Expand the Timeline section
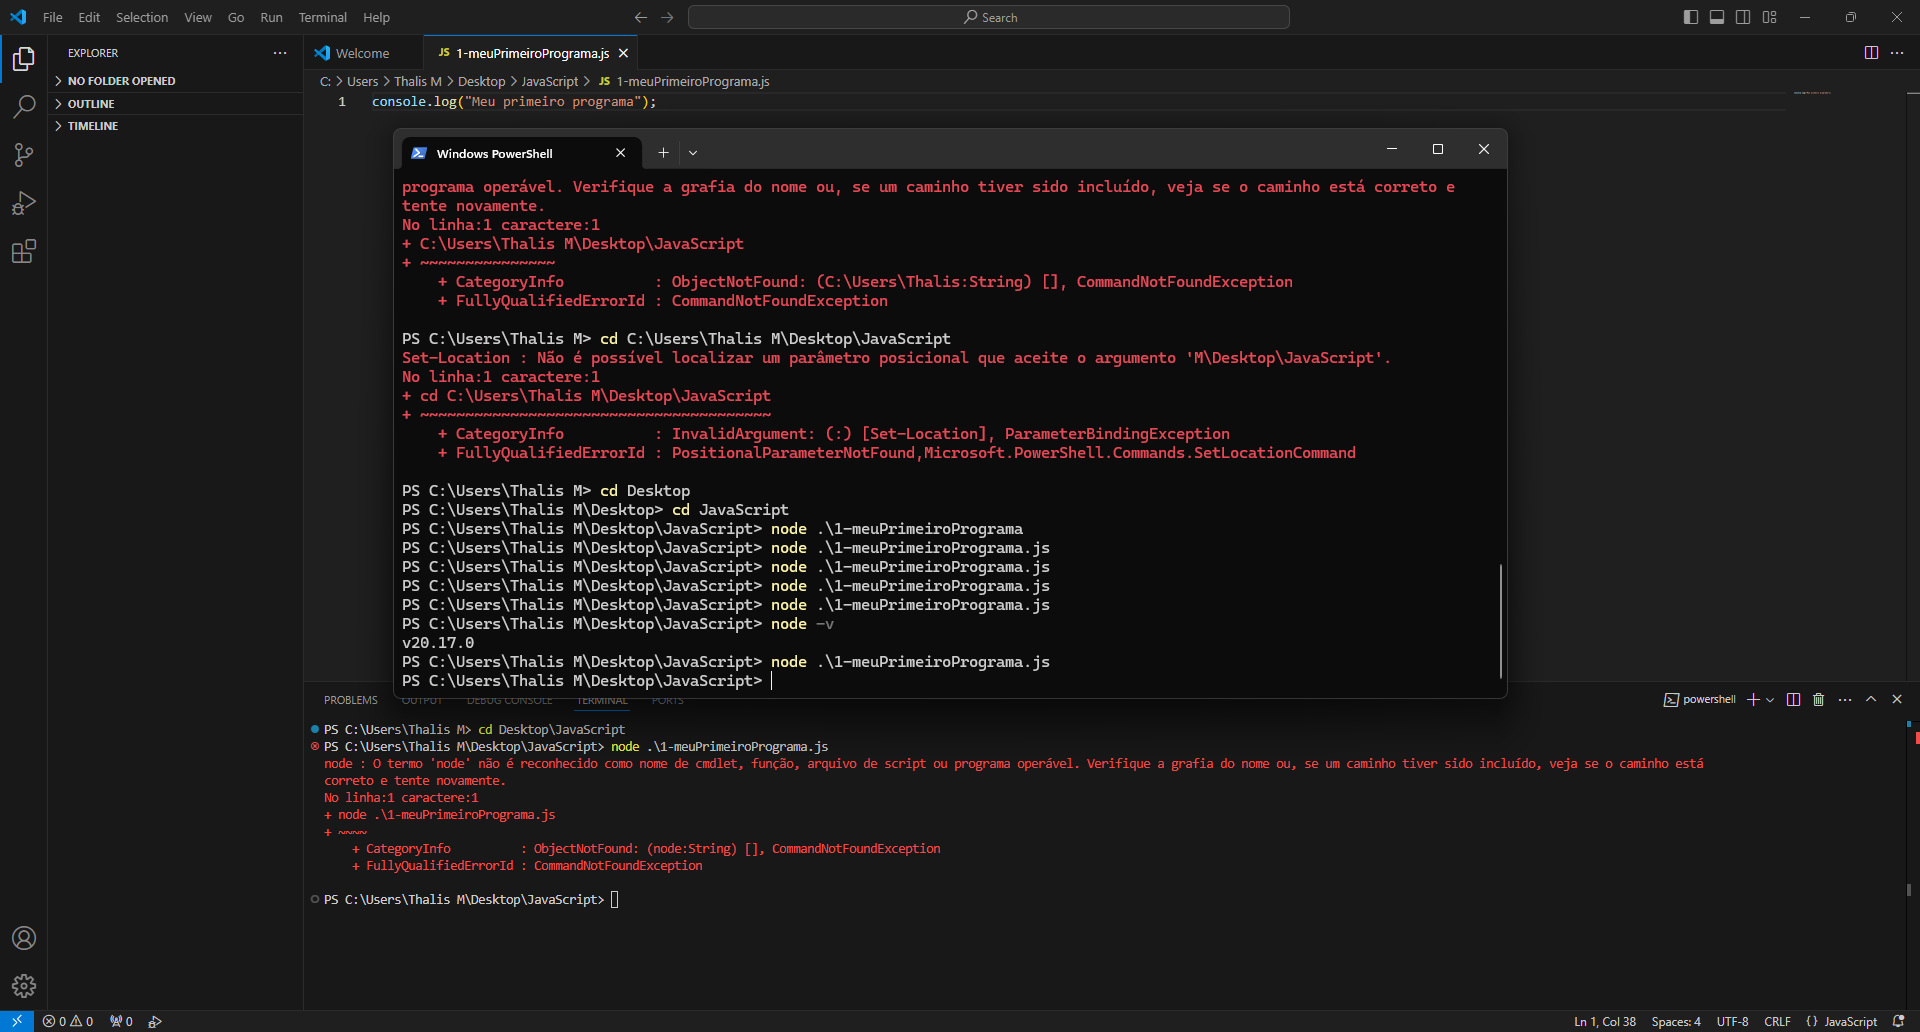 (176, 126)
